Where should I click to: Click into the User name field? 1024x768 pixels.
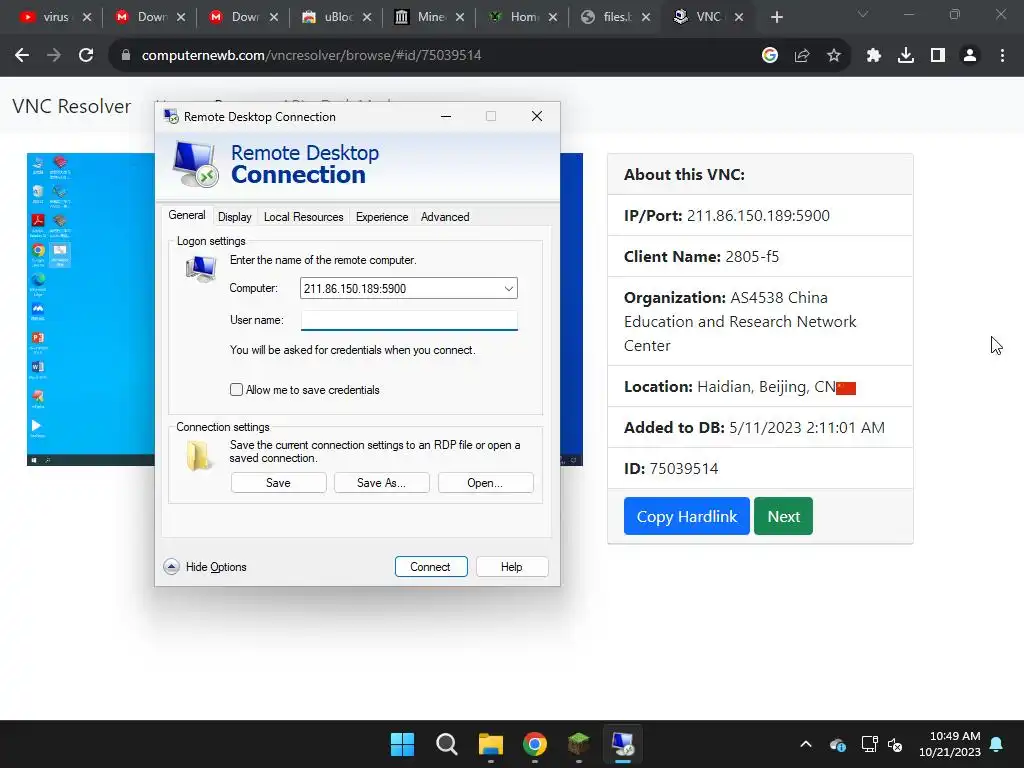[x=409, y=320]
